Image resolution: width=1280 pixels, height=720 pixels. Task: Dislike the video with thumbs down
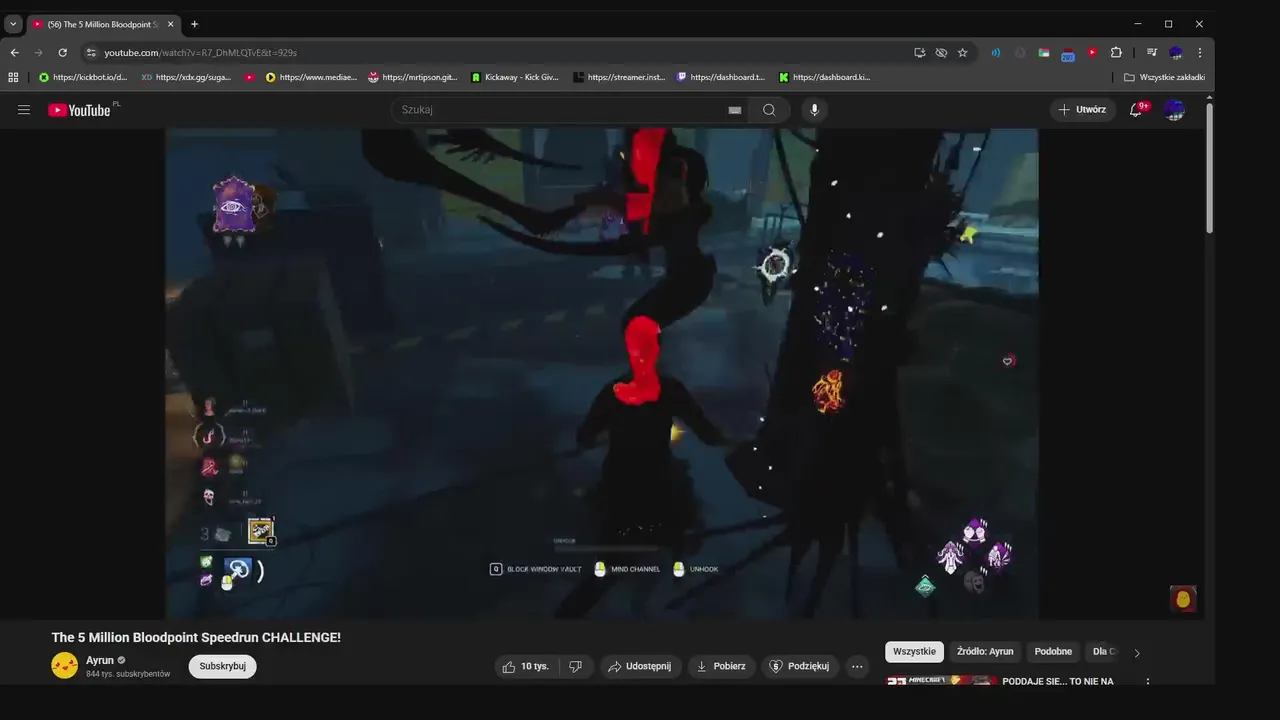575,666
